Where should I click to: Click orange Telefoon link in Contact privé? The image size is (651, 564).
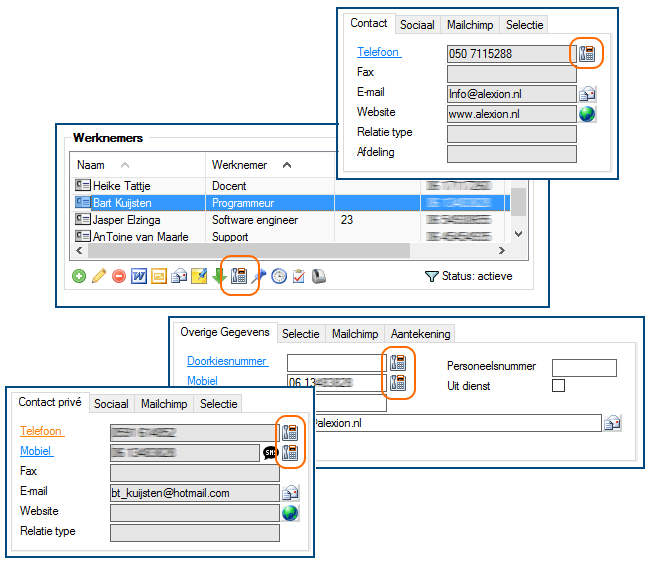tap(42, 431)
